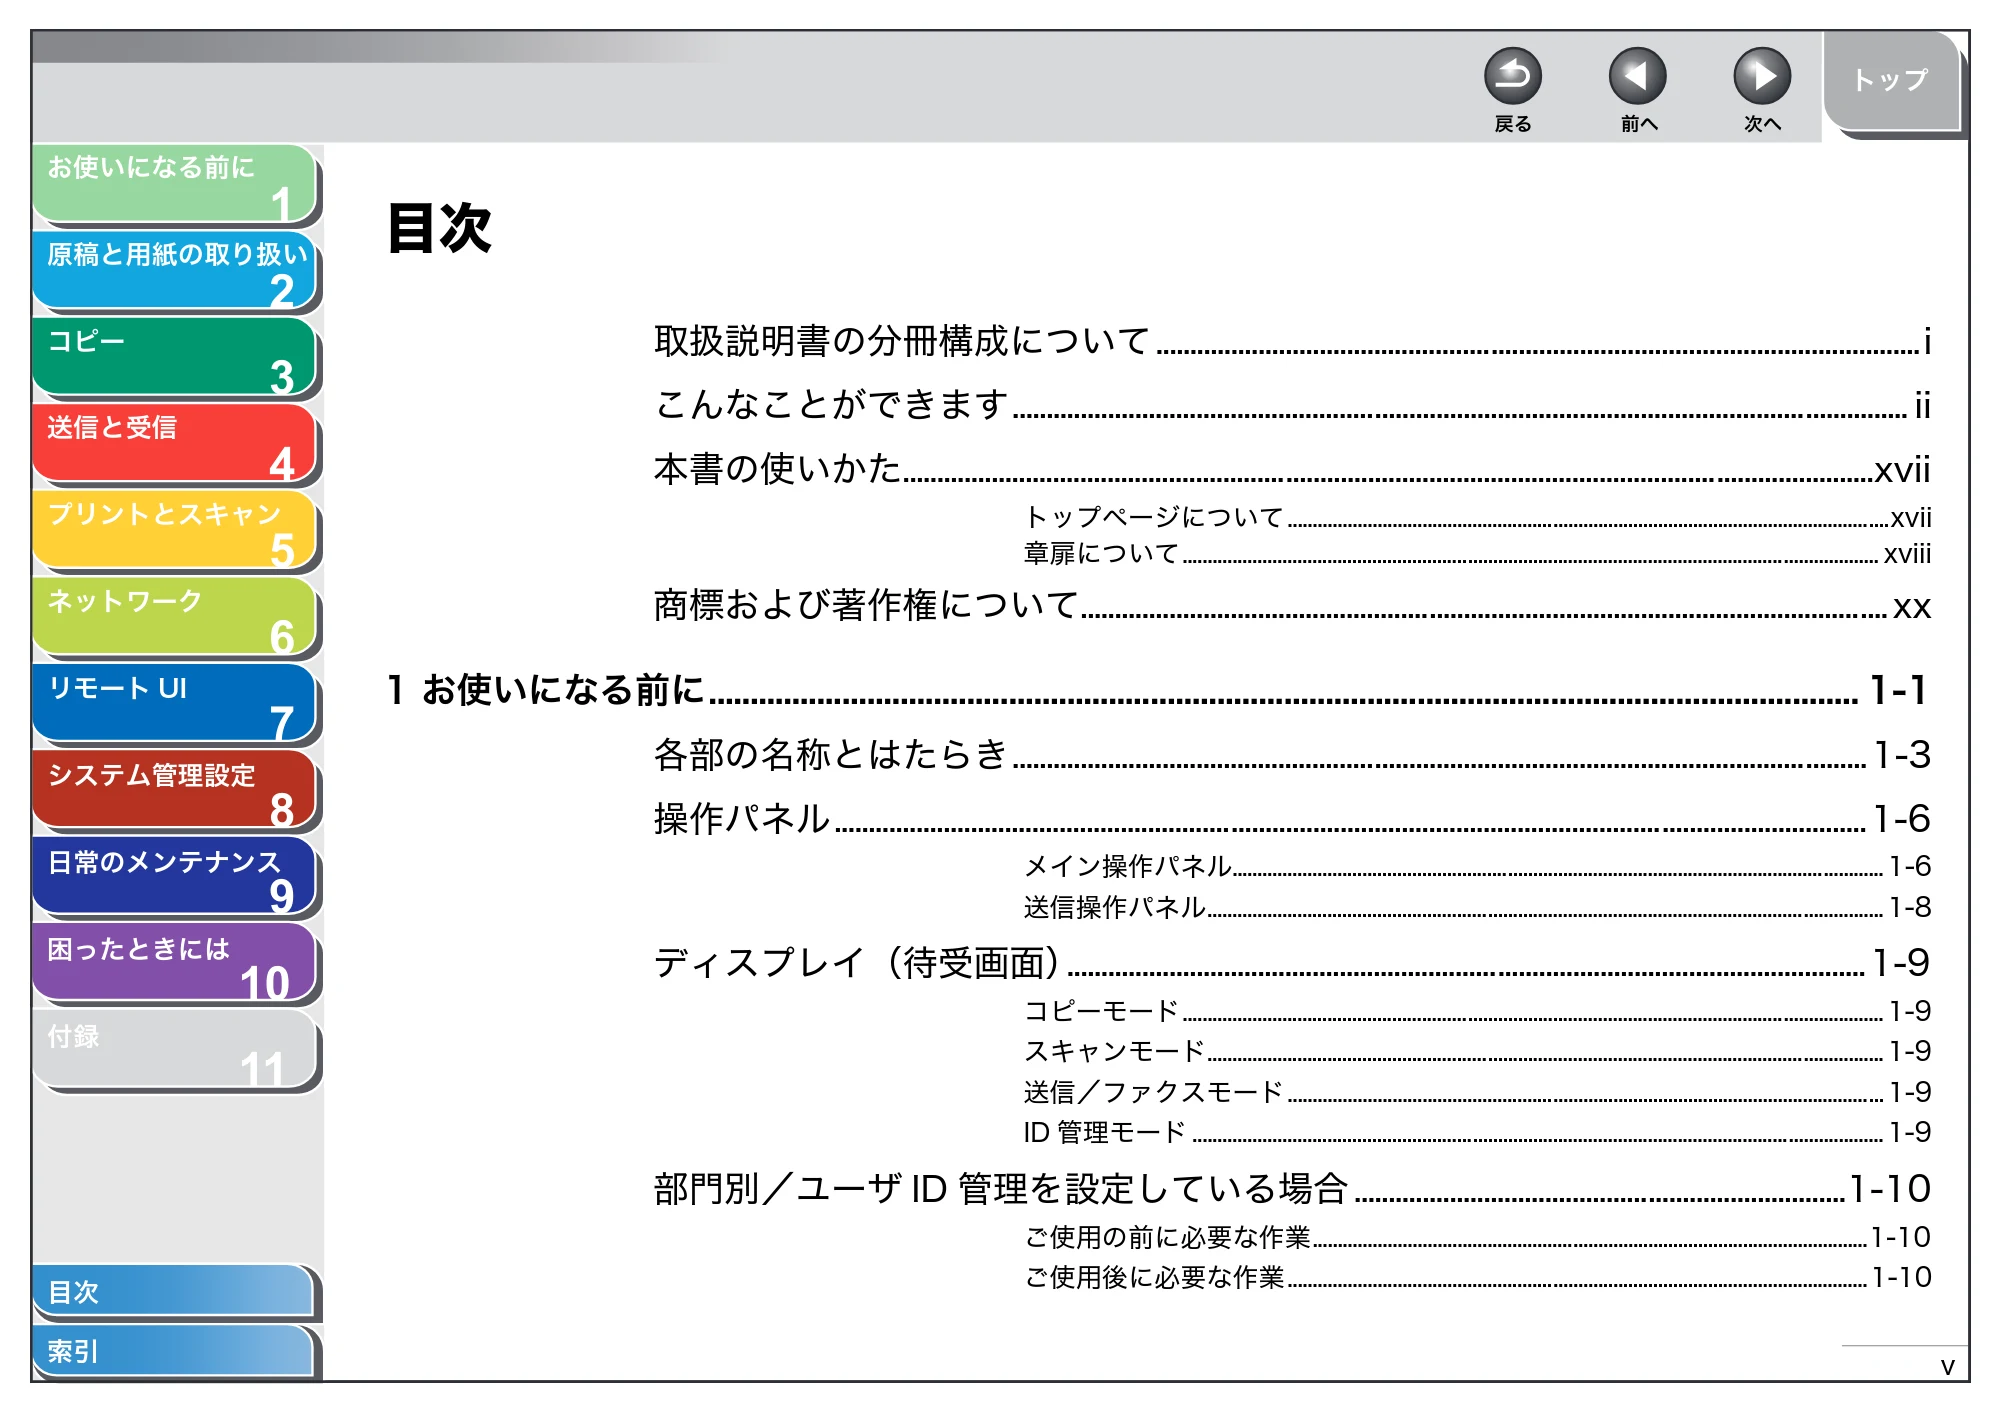Jump to 本書の使いかた entry

tap(1292, 469)
